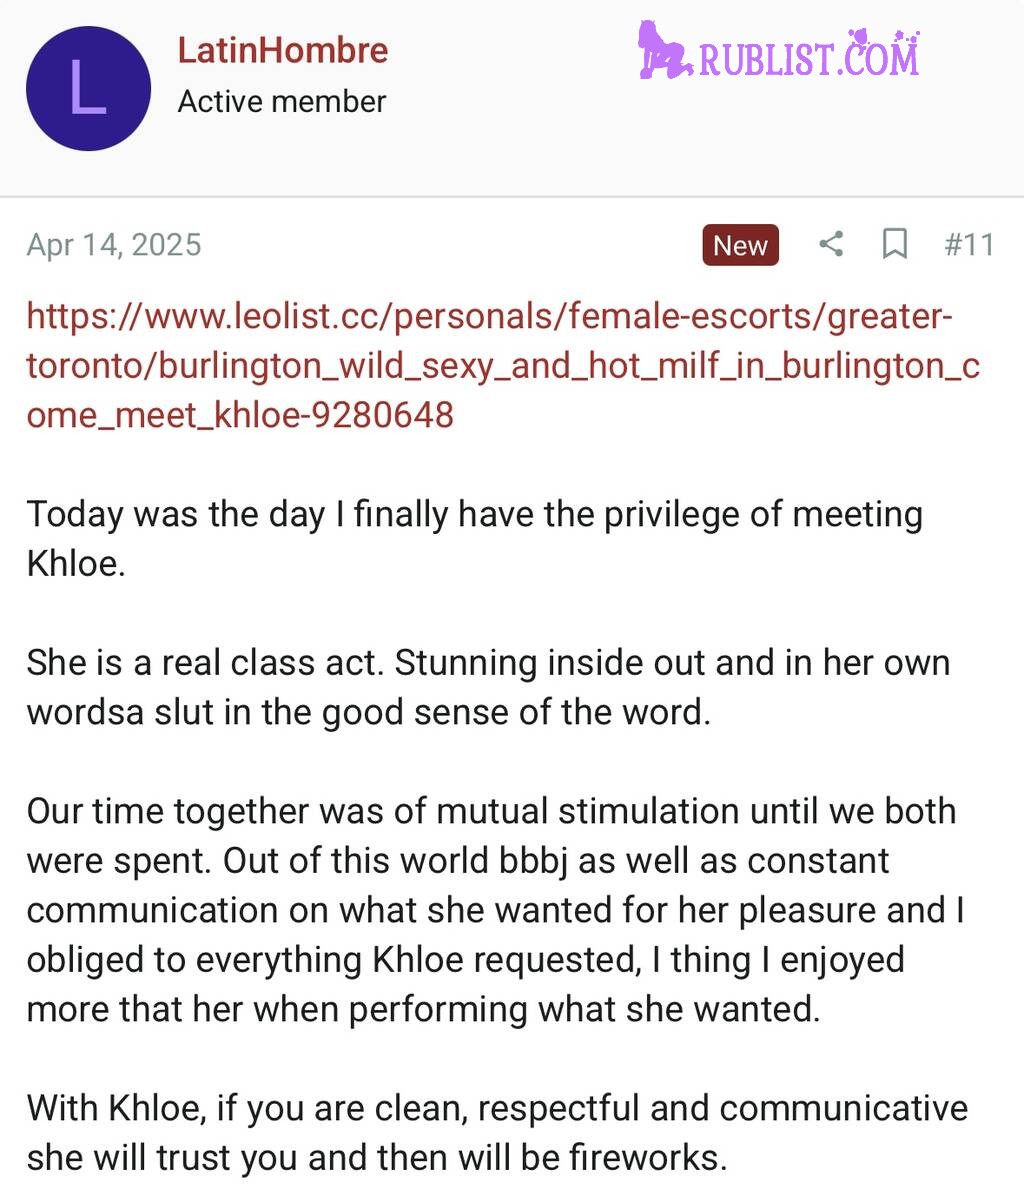Click the Apr 14, 2025 post date
This screenshot has height=1194, width=1024.
pyautogui.click(x=114, y=245)
